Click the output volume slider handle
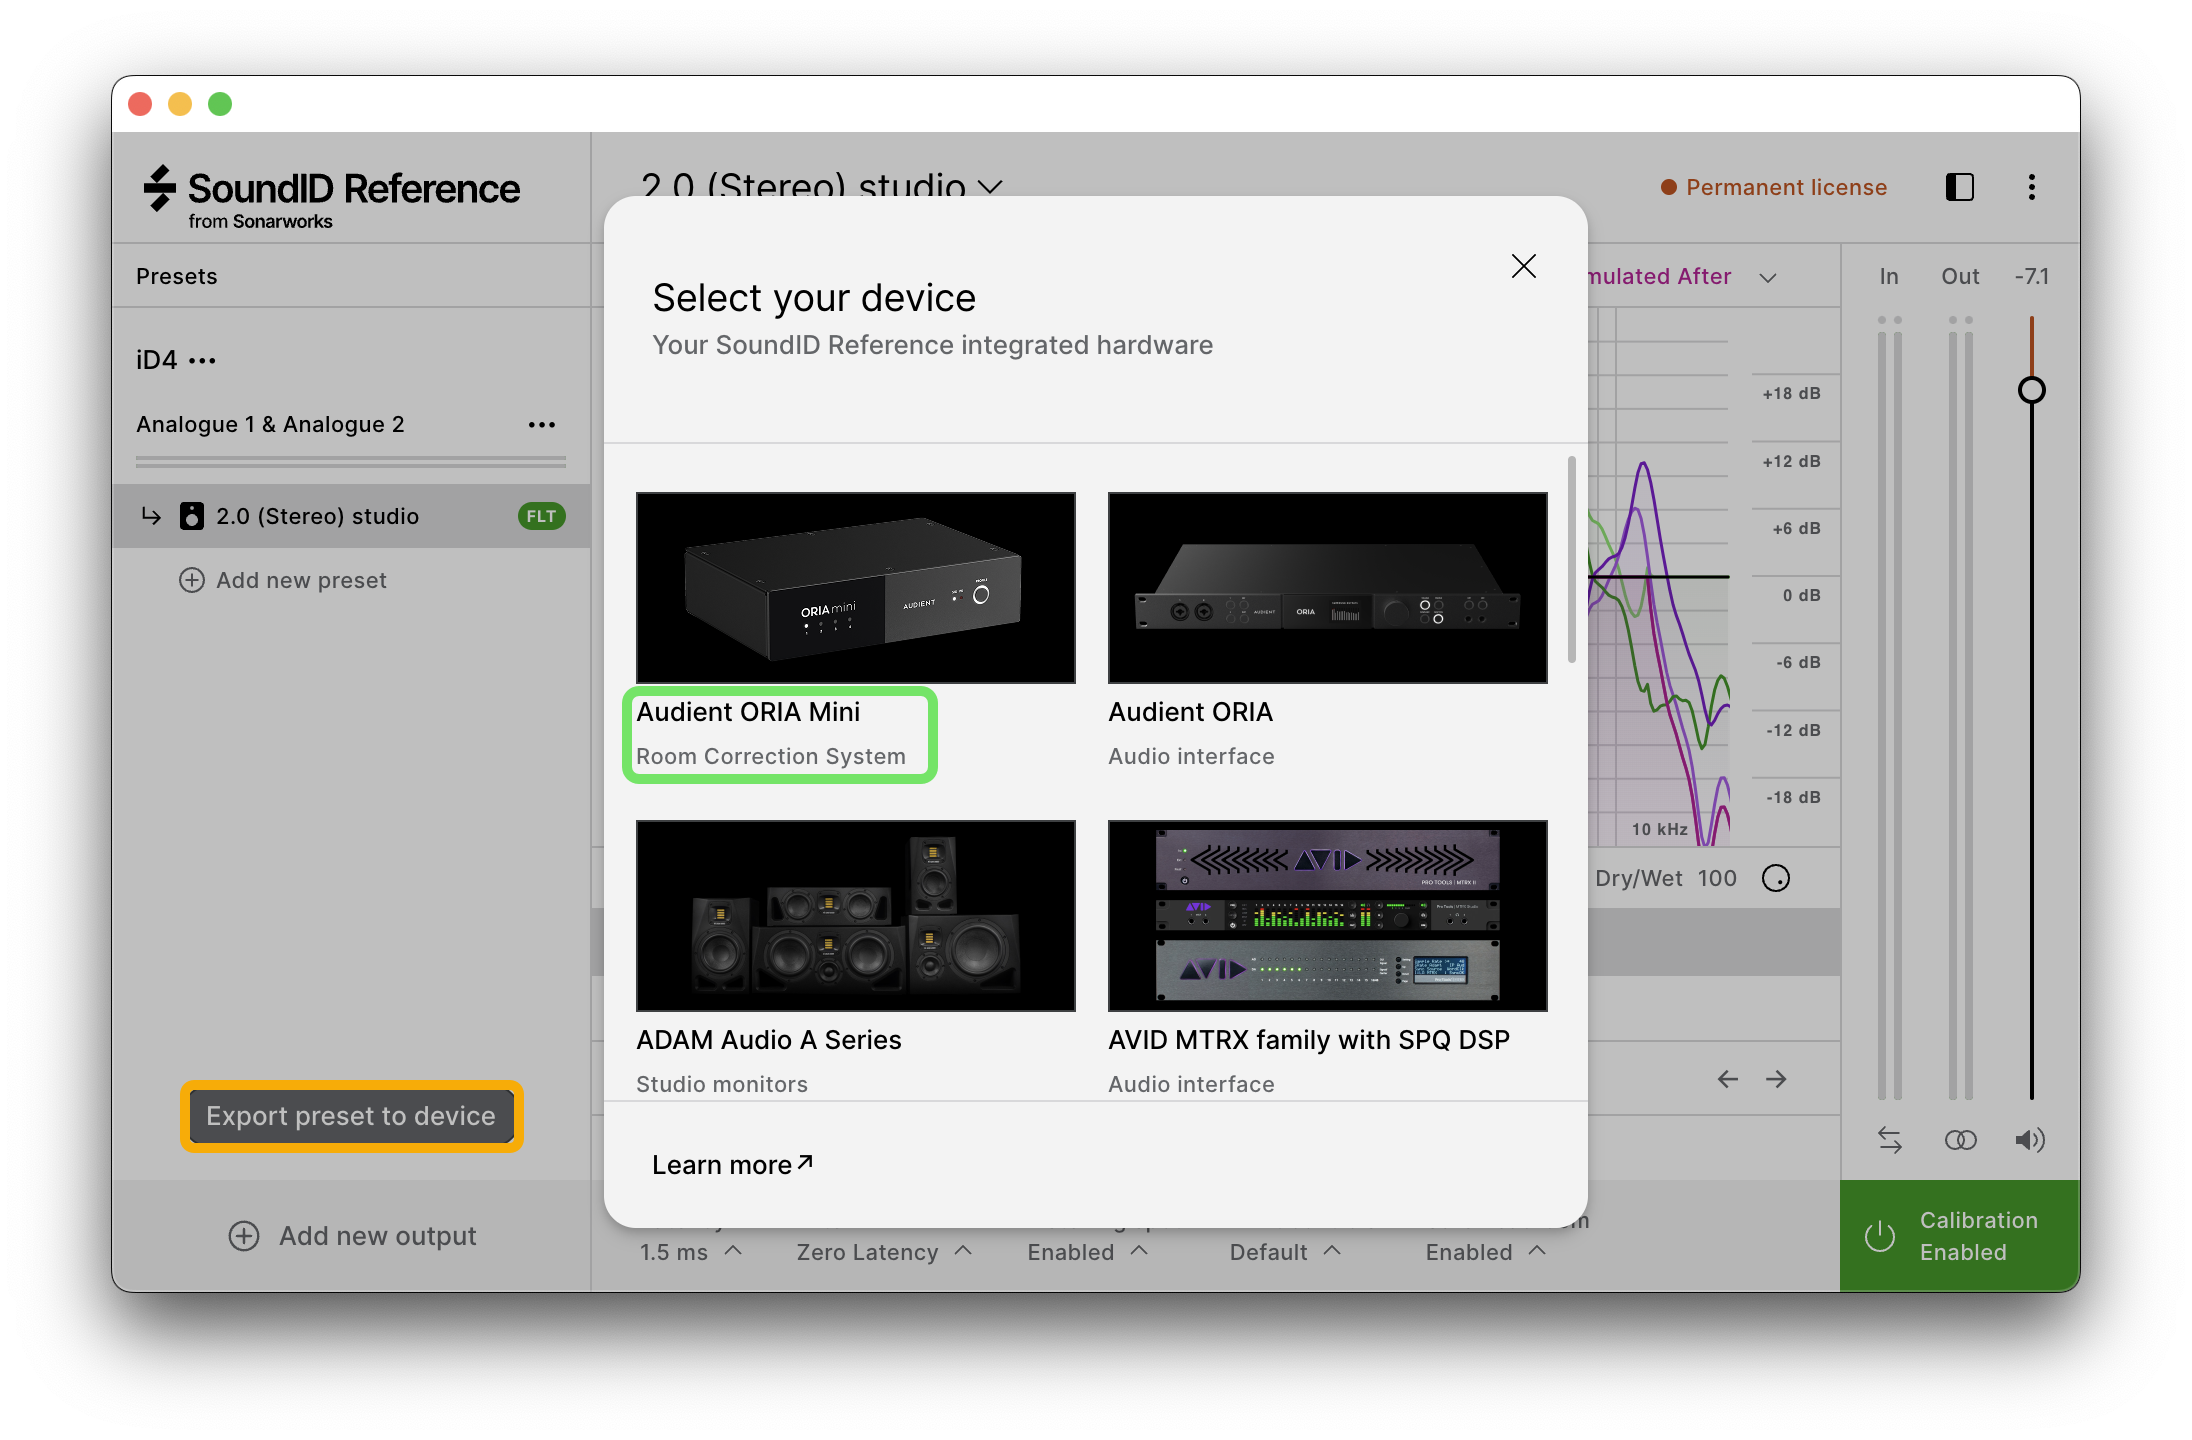This screenshot has width=2192, height=1440. click(2031, 390)
